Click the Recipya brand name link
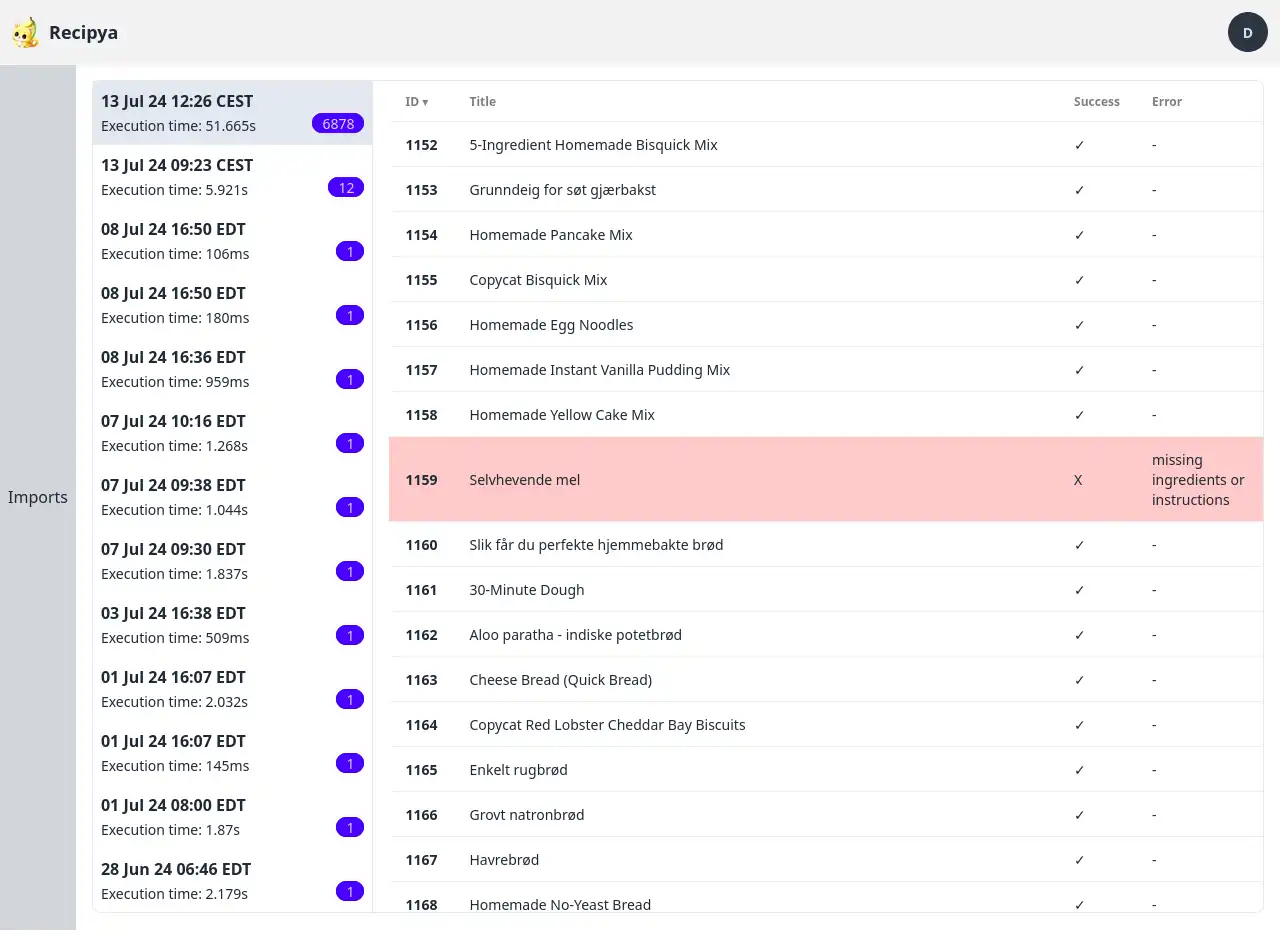Image resolution: width=1280 pixels, height=936 pixels. pos(83,33)
